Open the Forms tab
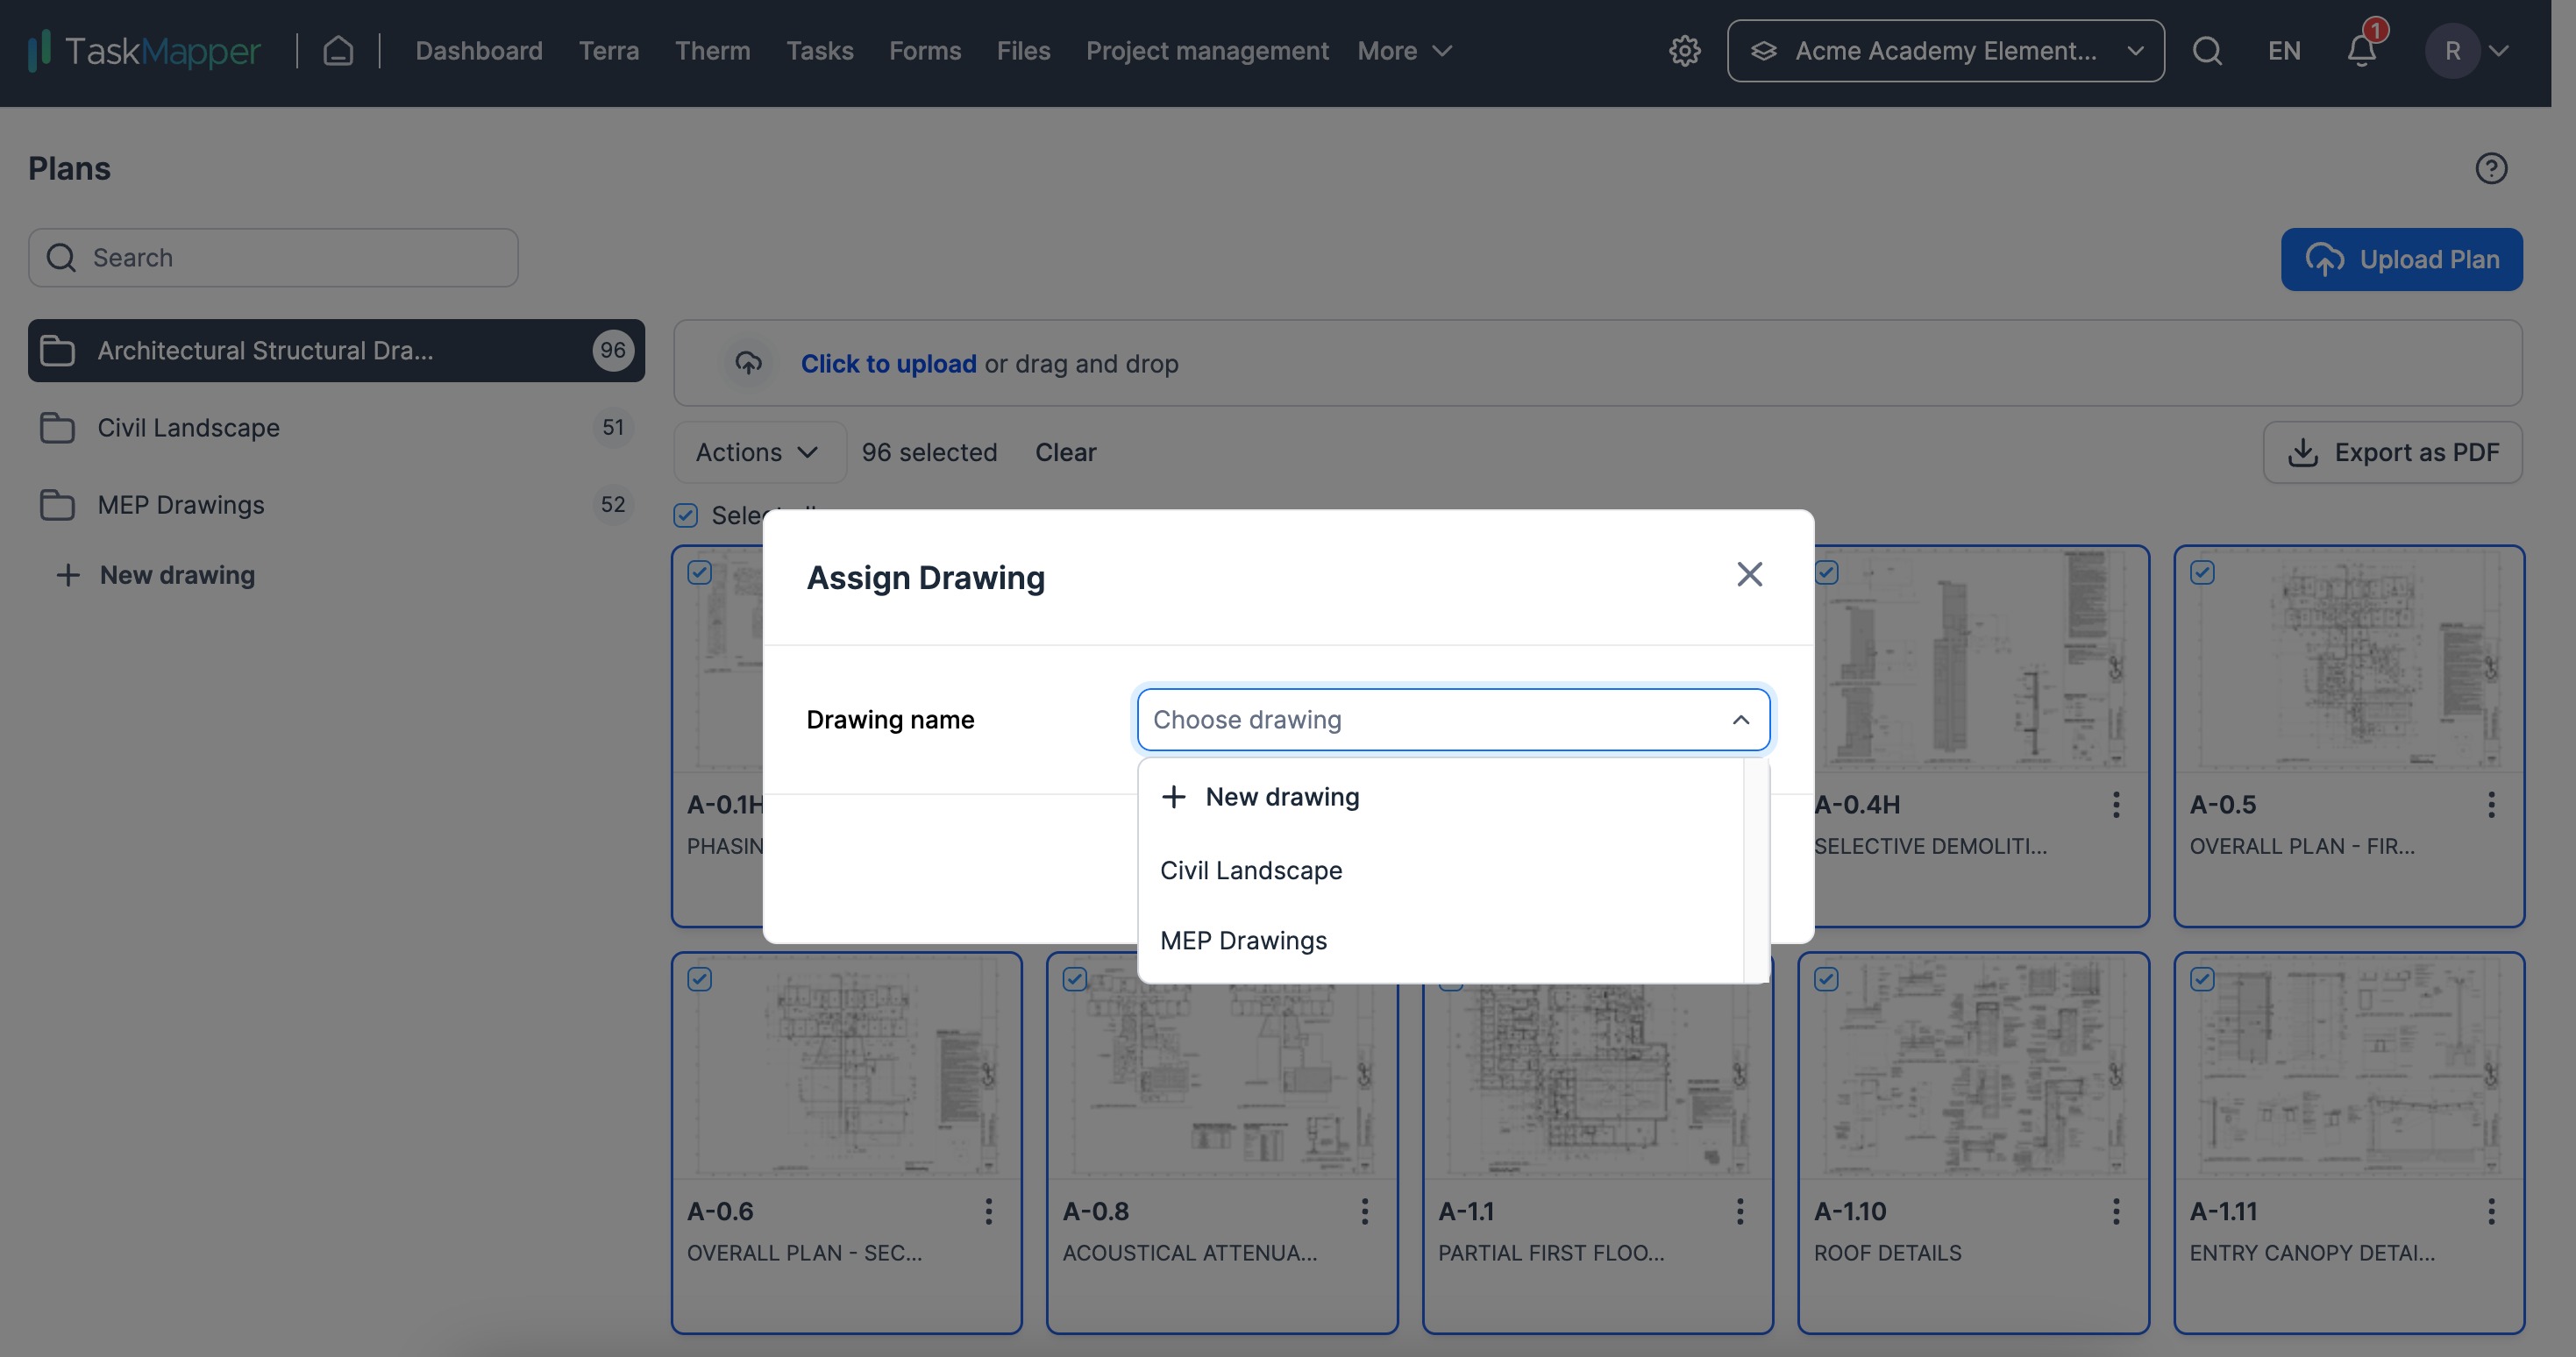 (x=925, y=51)
